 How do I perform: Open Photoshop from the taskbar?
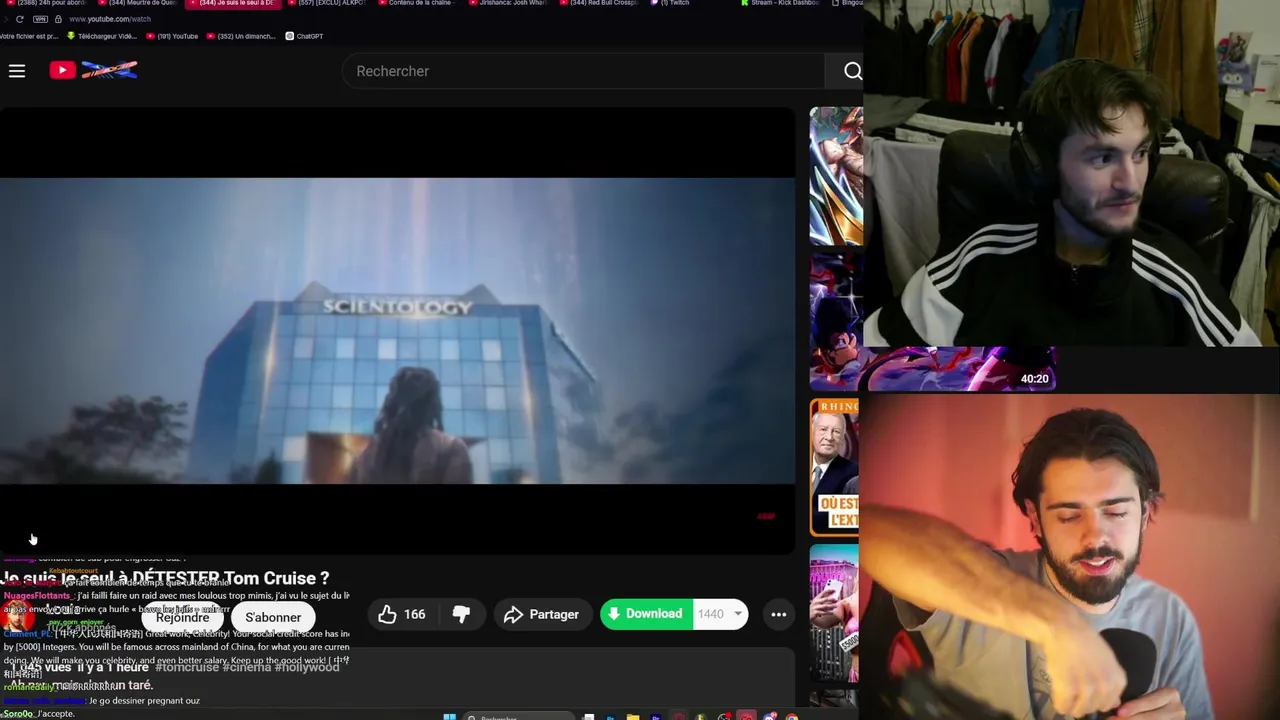[610, 716]
